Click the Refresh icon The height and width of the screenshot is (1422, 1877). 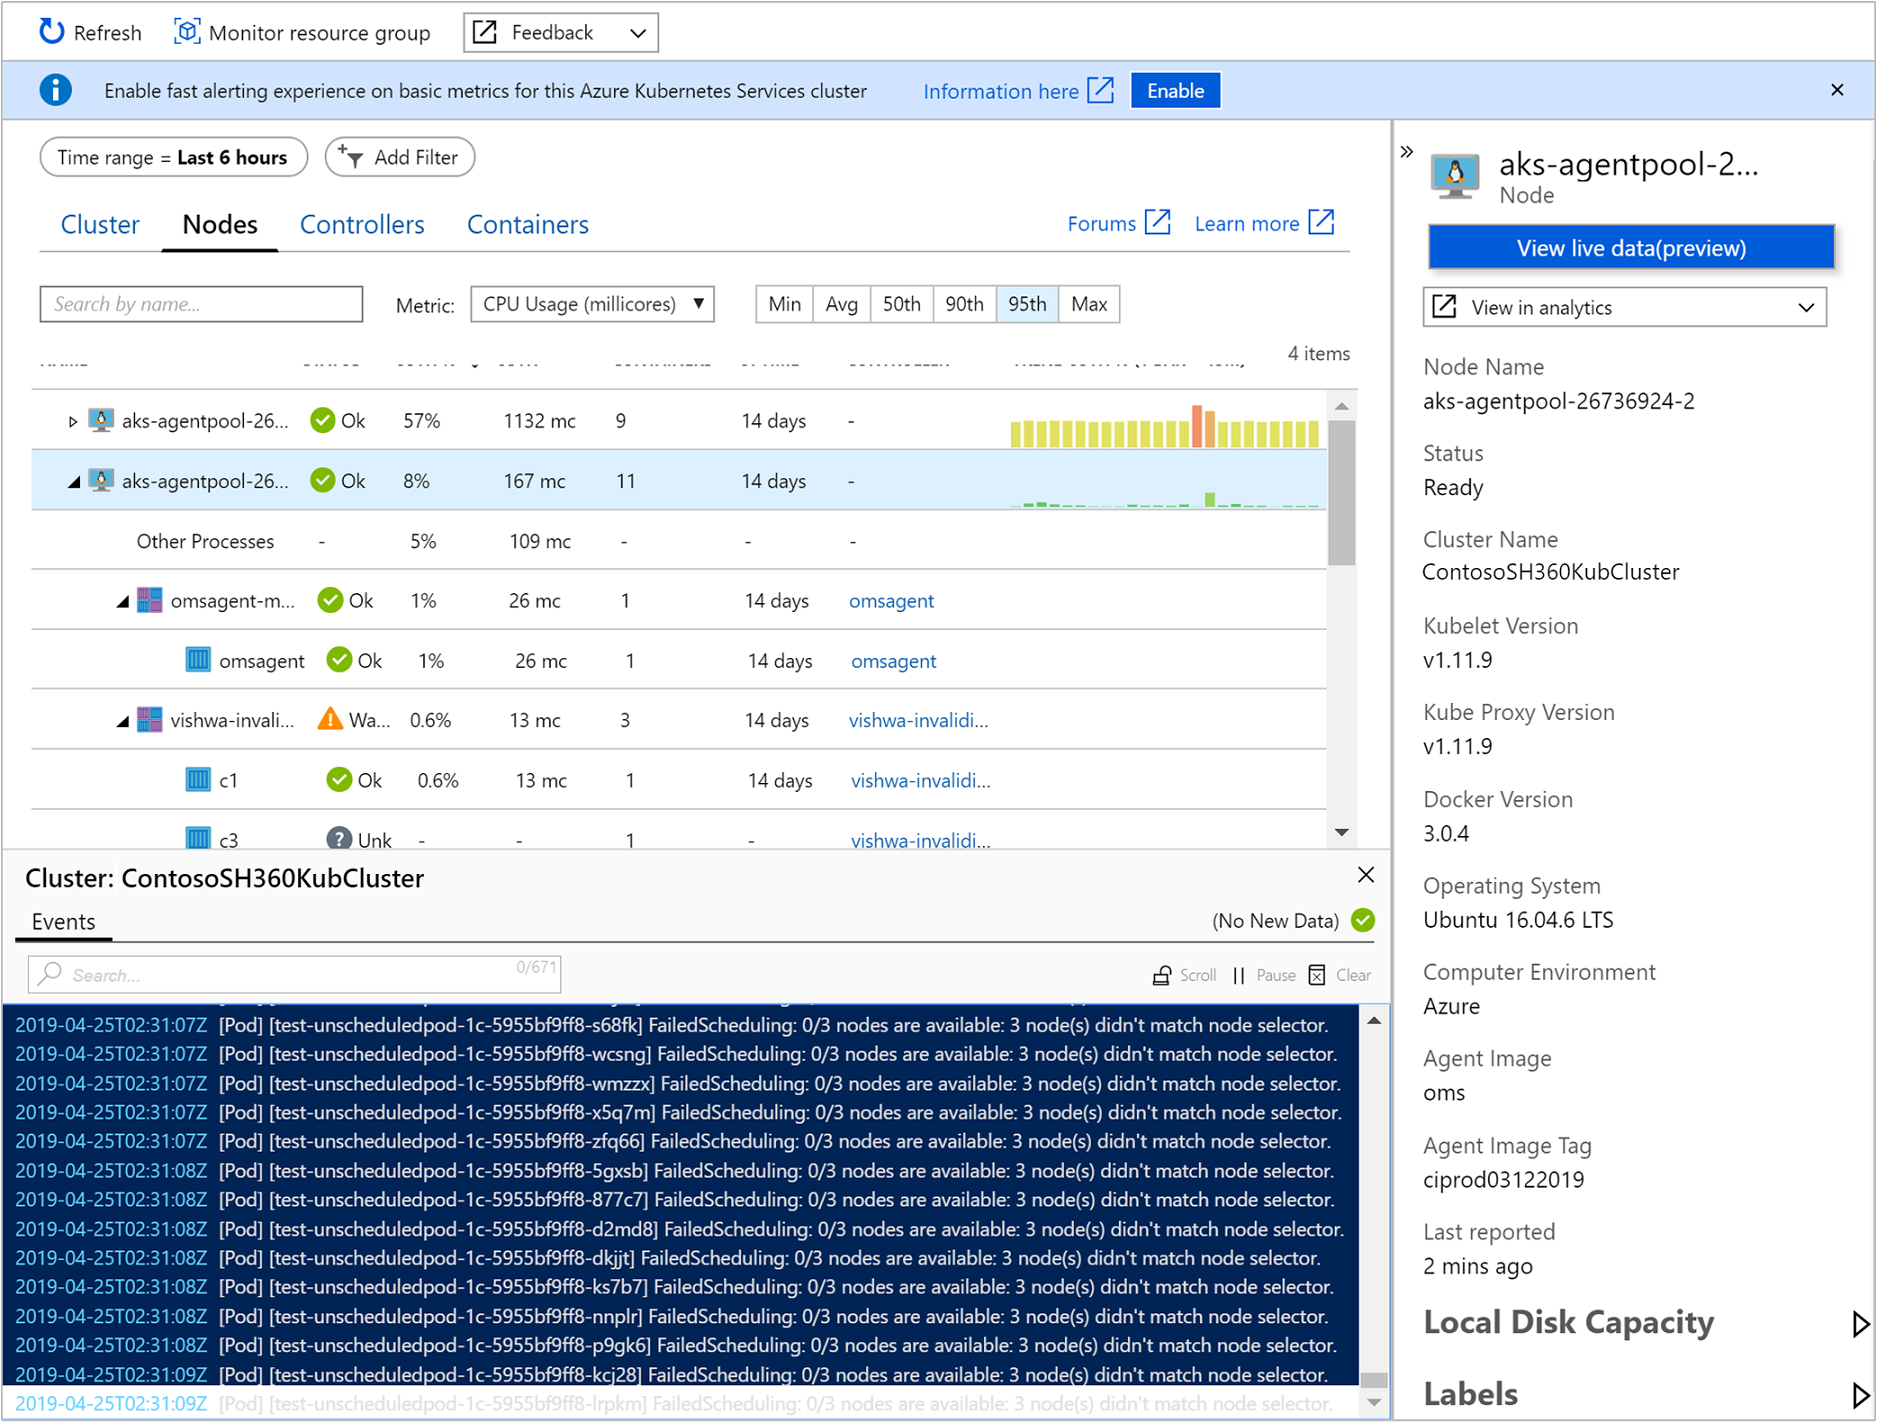point(51,32)
